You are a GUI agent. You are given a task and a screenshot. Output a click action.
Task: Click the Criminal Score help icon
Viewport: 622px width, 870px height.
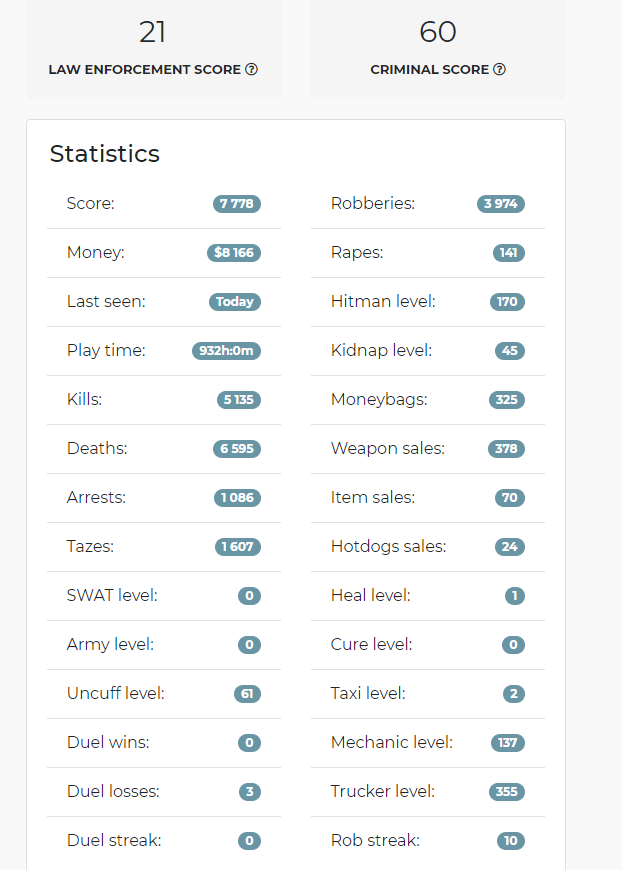tap(499, 69)
